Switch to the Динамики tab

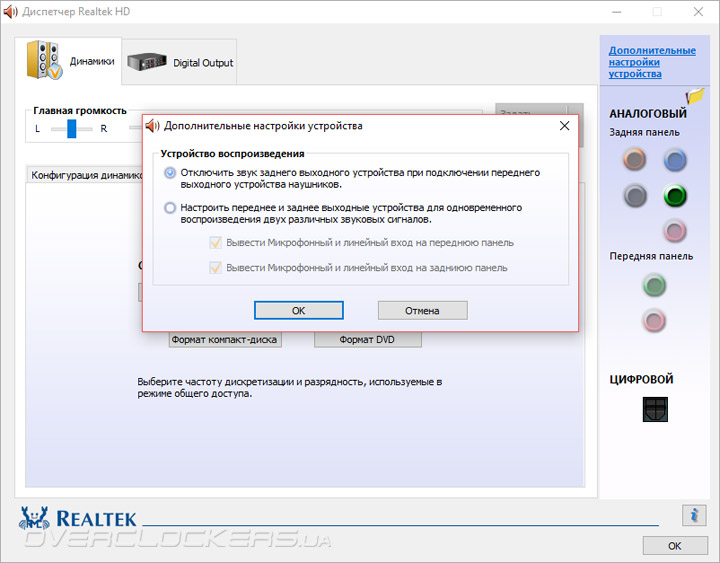pyautogui.click(x=68, y=61)
